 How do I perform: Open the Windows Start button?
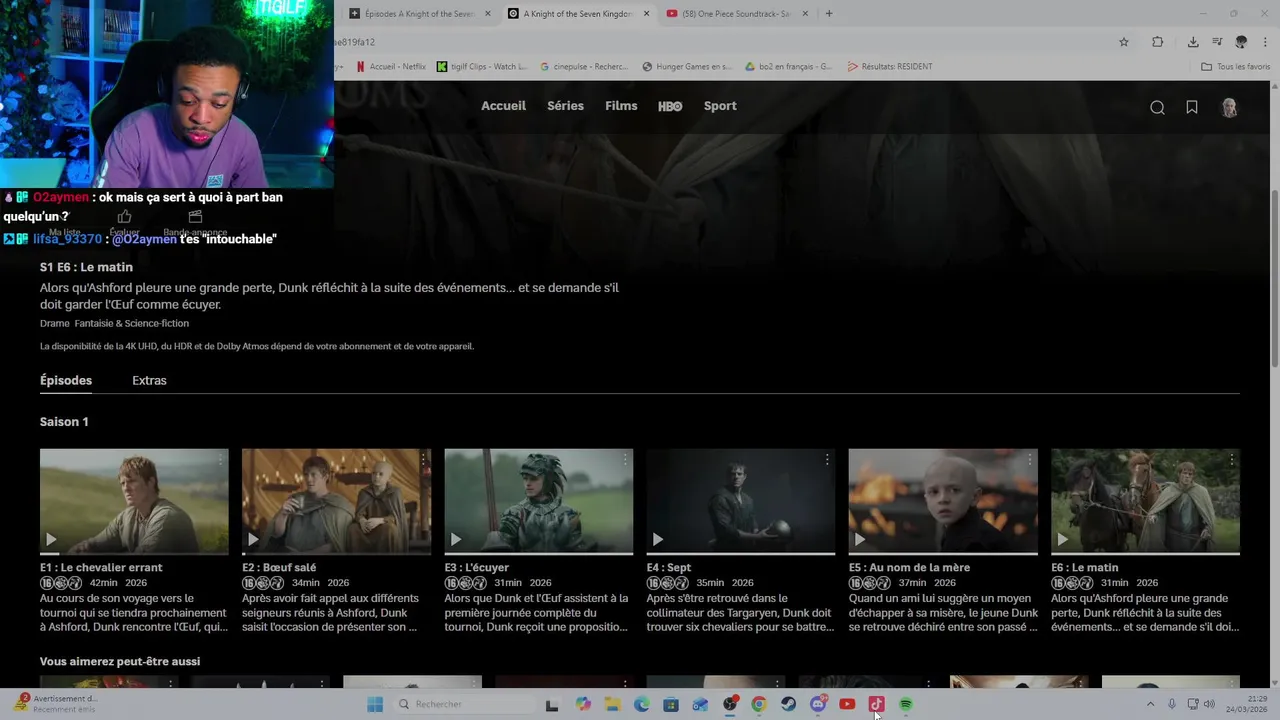(x=375, y=704)
